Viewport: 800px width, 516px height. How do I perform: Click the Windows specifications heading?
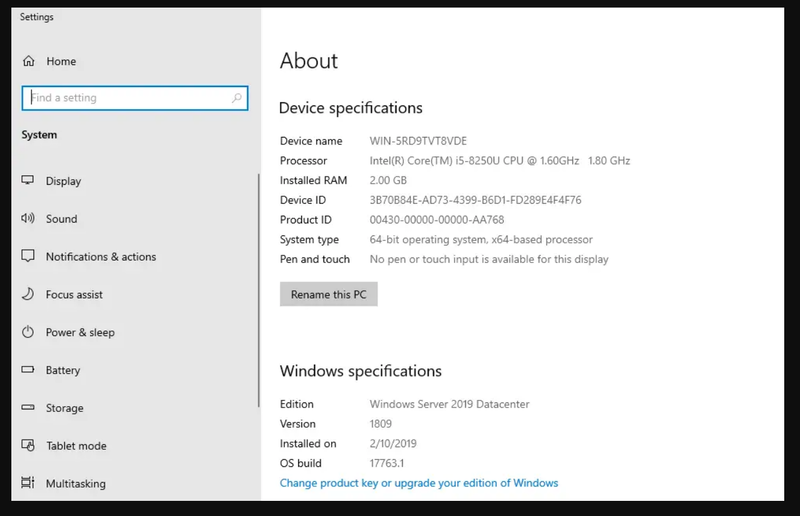coord(361,371)
